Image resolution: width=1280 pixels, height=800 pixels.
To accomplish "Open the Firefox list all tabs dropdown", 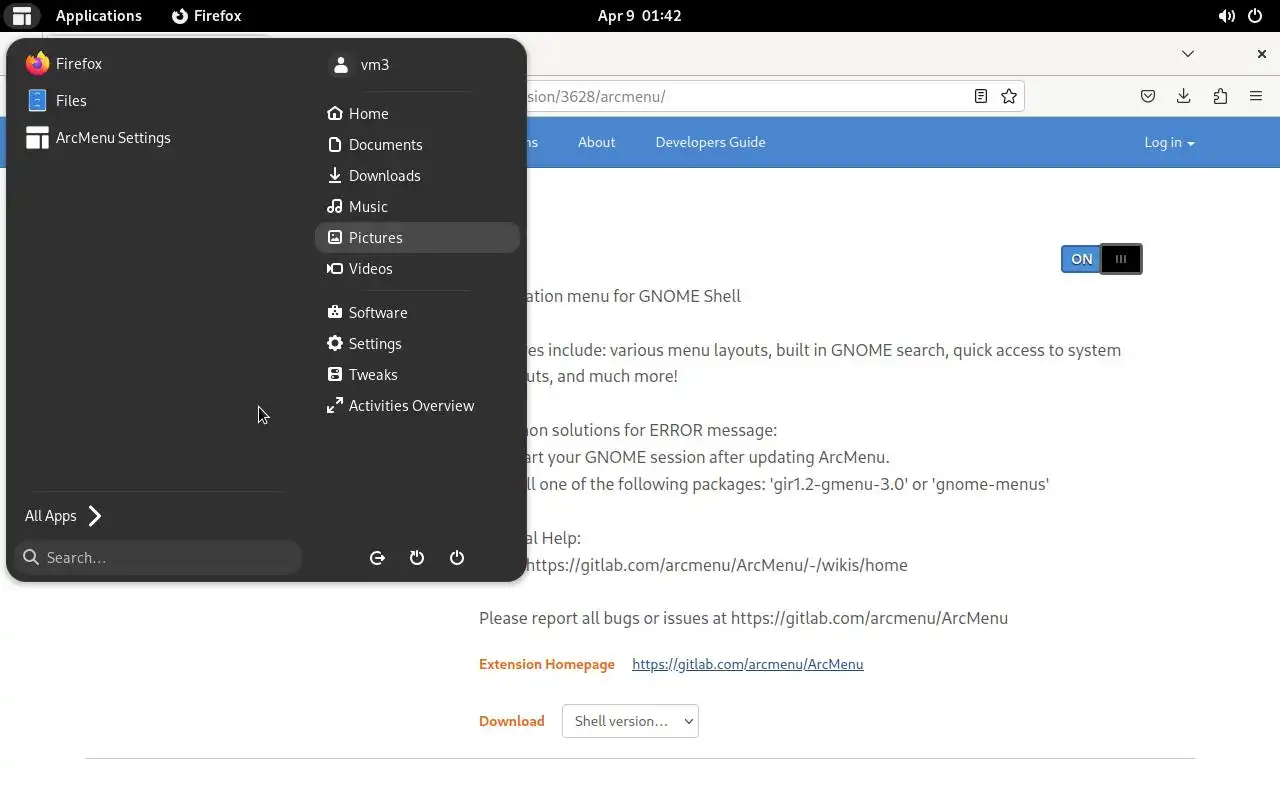I will point(1188,54).
